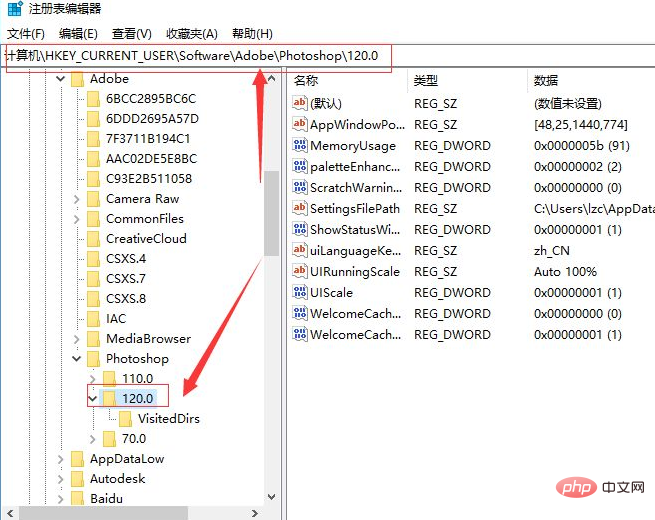
Task: Select the UIRunningScale string icon
Action: [300, 271]
